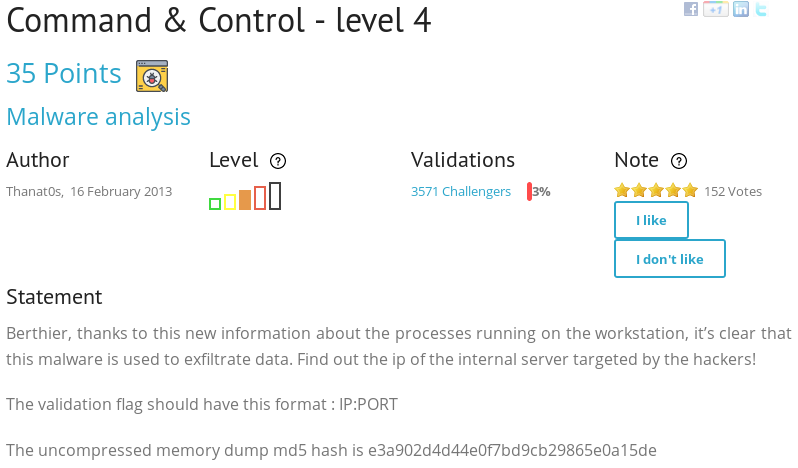Click the black highest difficulty level bar
Viewport: 798px width, 468px height.
(x=275, y=196)
